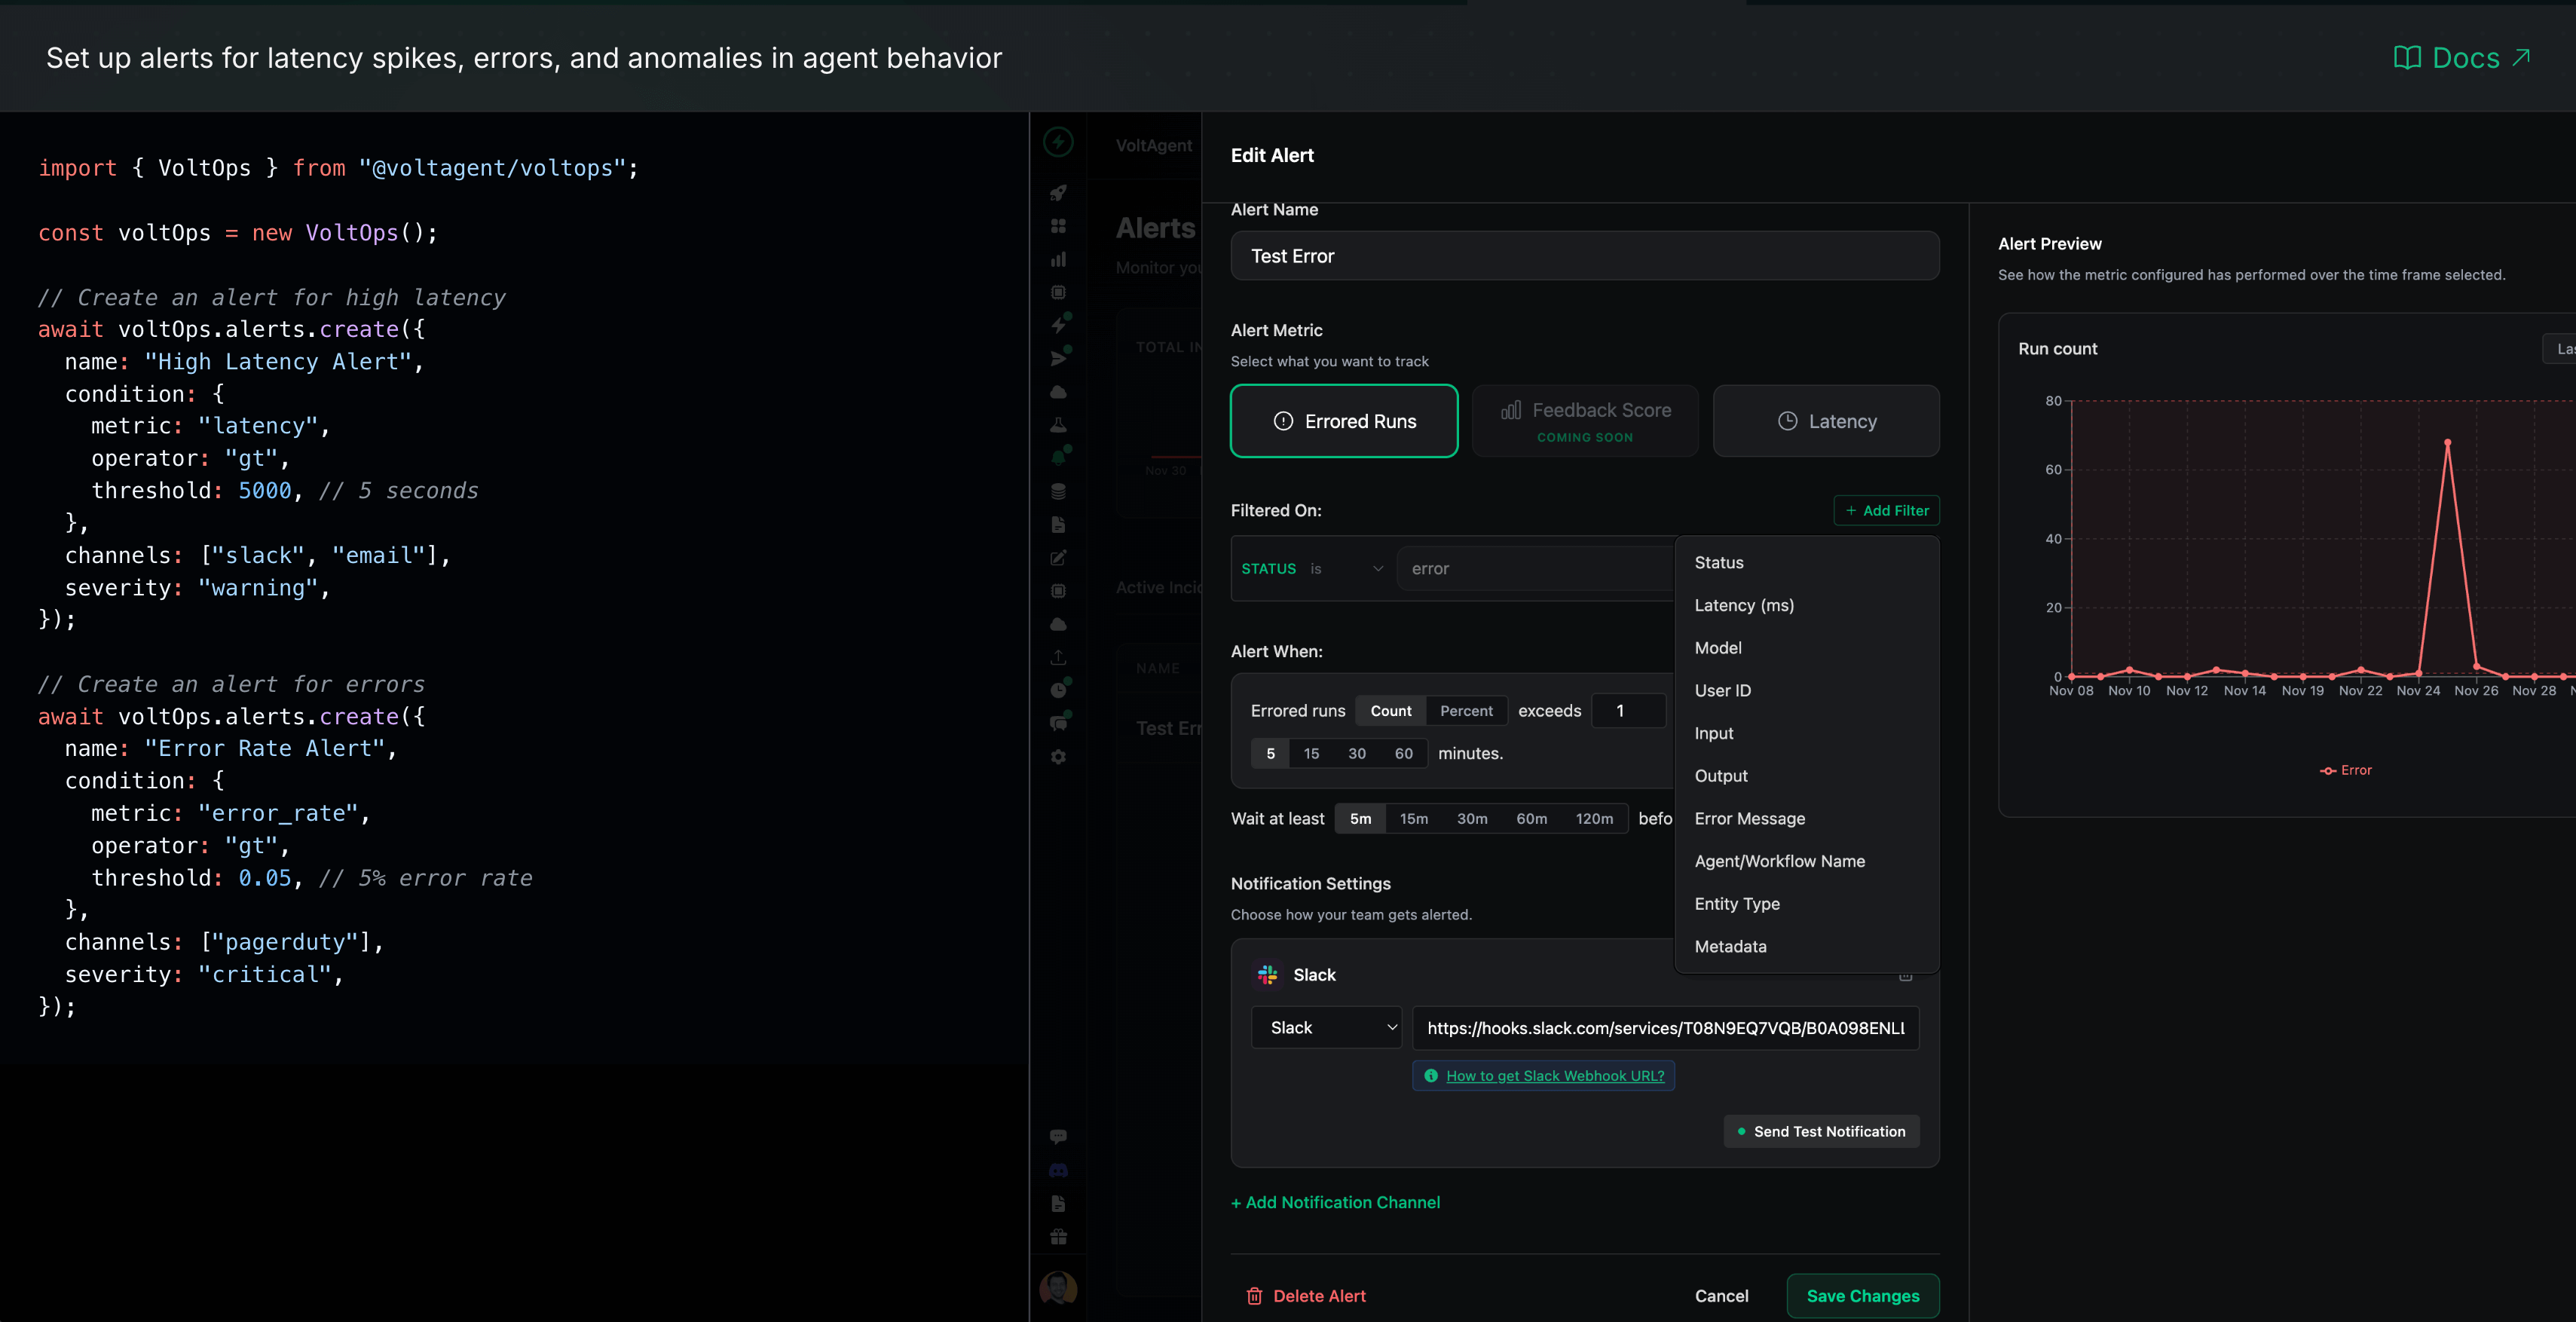Image resolution: width=2576 pixels, height=1322 pixels.
Task: Select the Latency alert metric card
Action: pyautogui.click(x=1825, y=420)
